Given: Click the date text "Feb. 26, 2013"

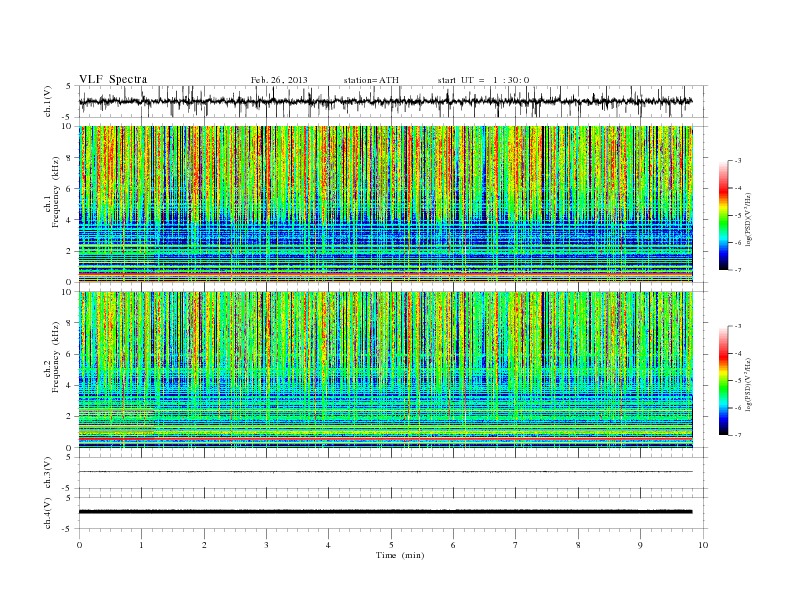Looking at the screenshot, I should click(279, 80).
